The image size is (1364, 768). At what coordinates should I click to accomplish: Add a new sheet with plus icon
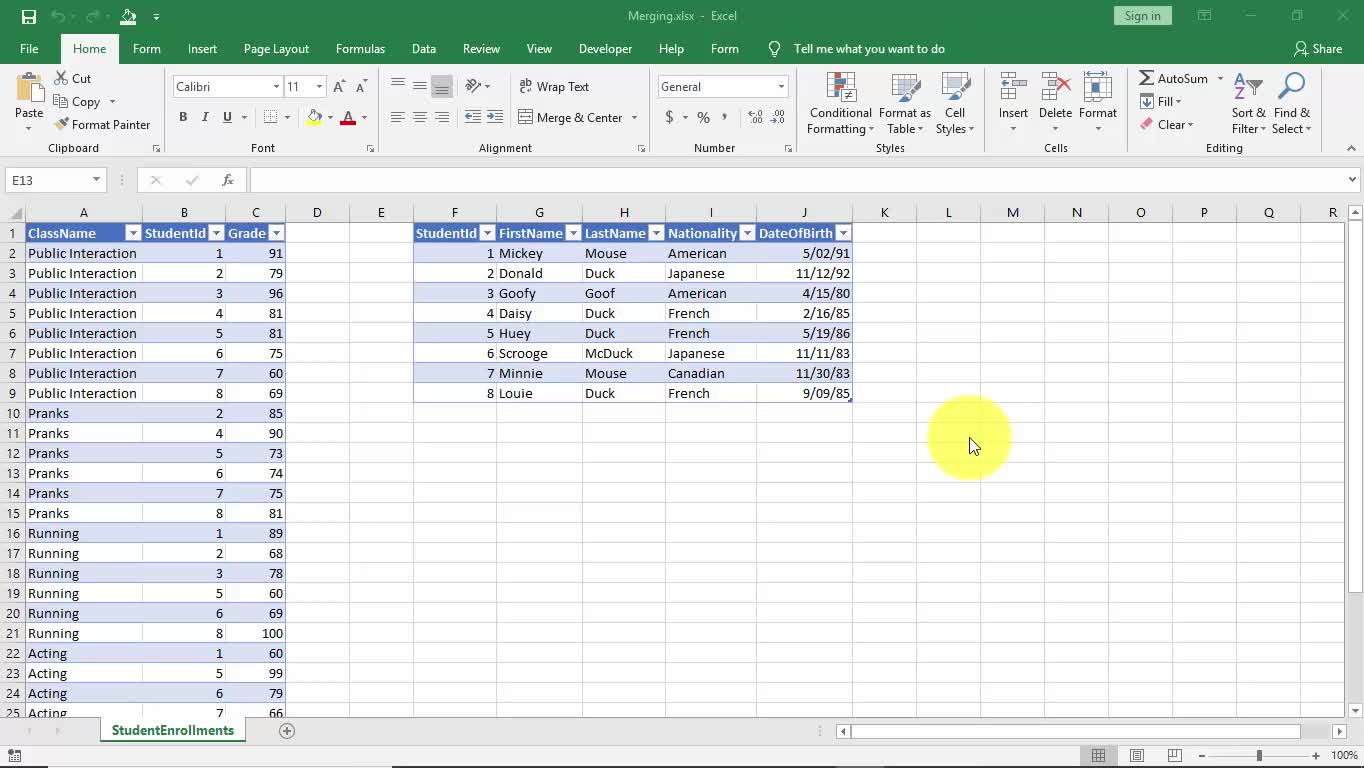(x=287, y=731)
